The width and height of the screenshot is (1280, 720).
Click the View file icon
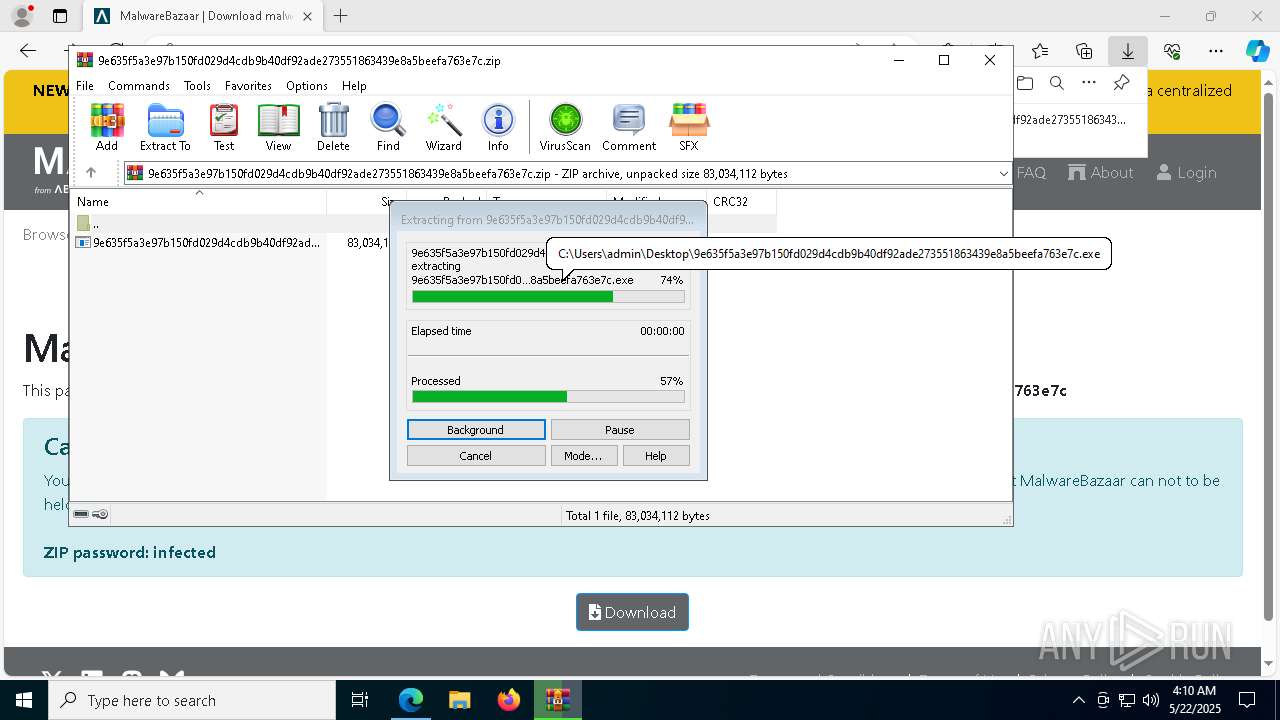point(278,127)
